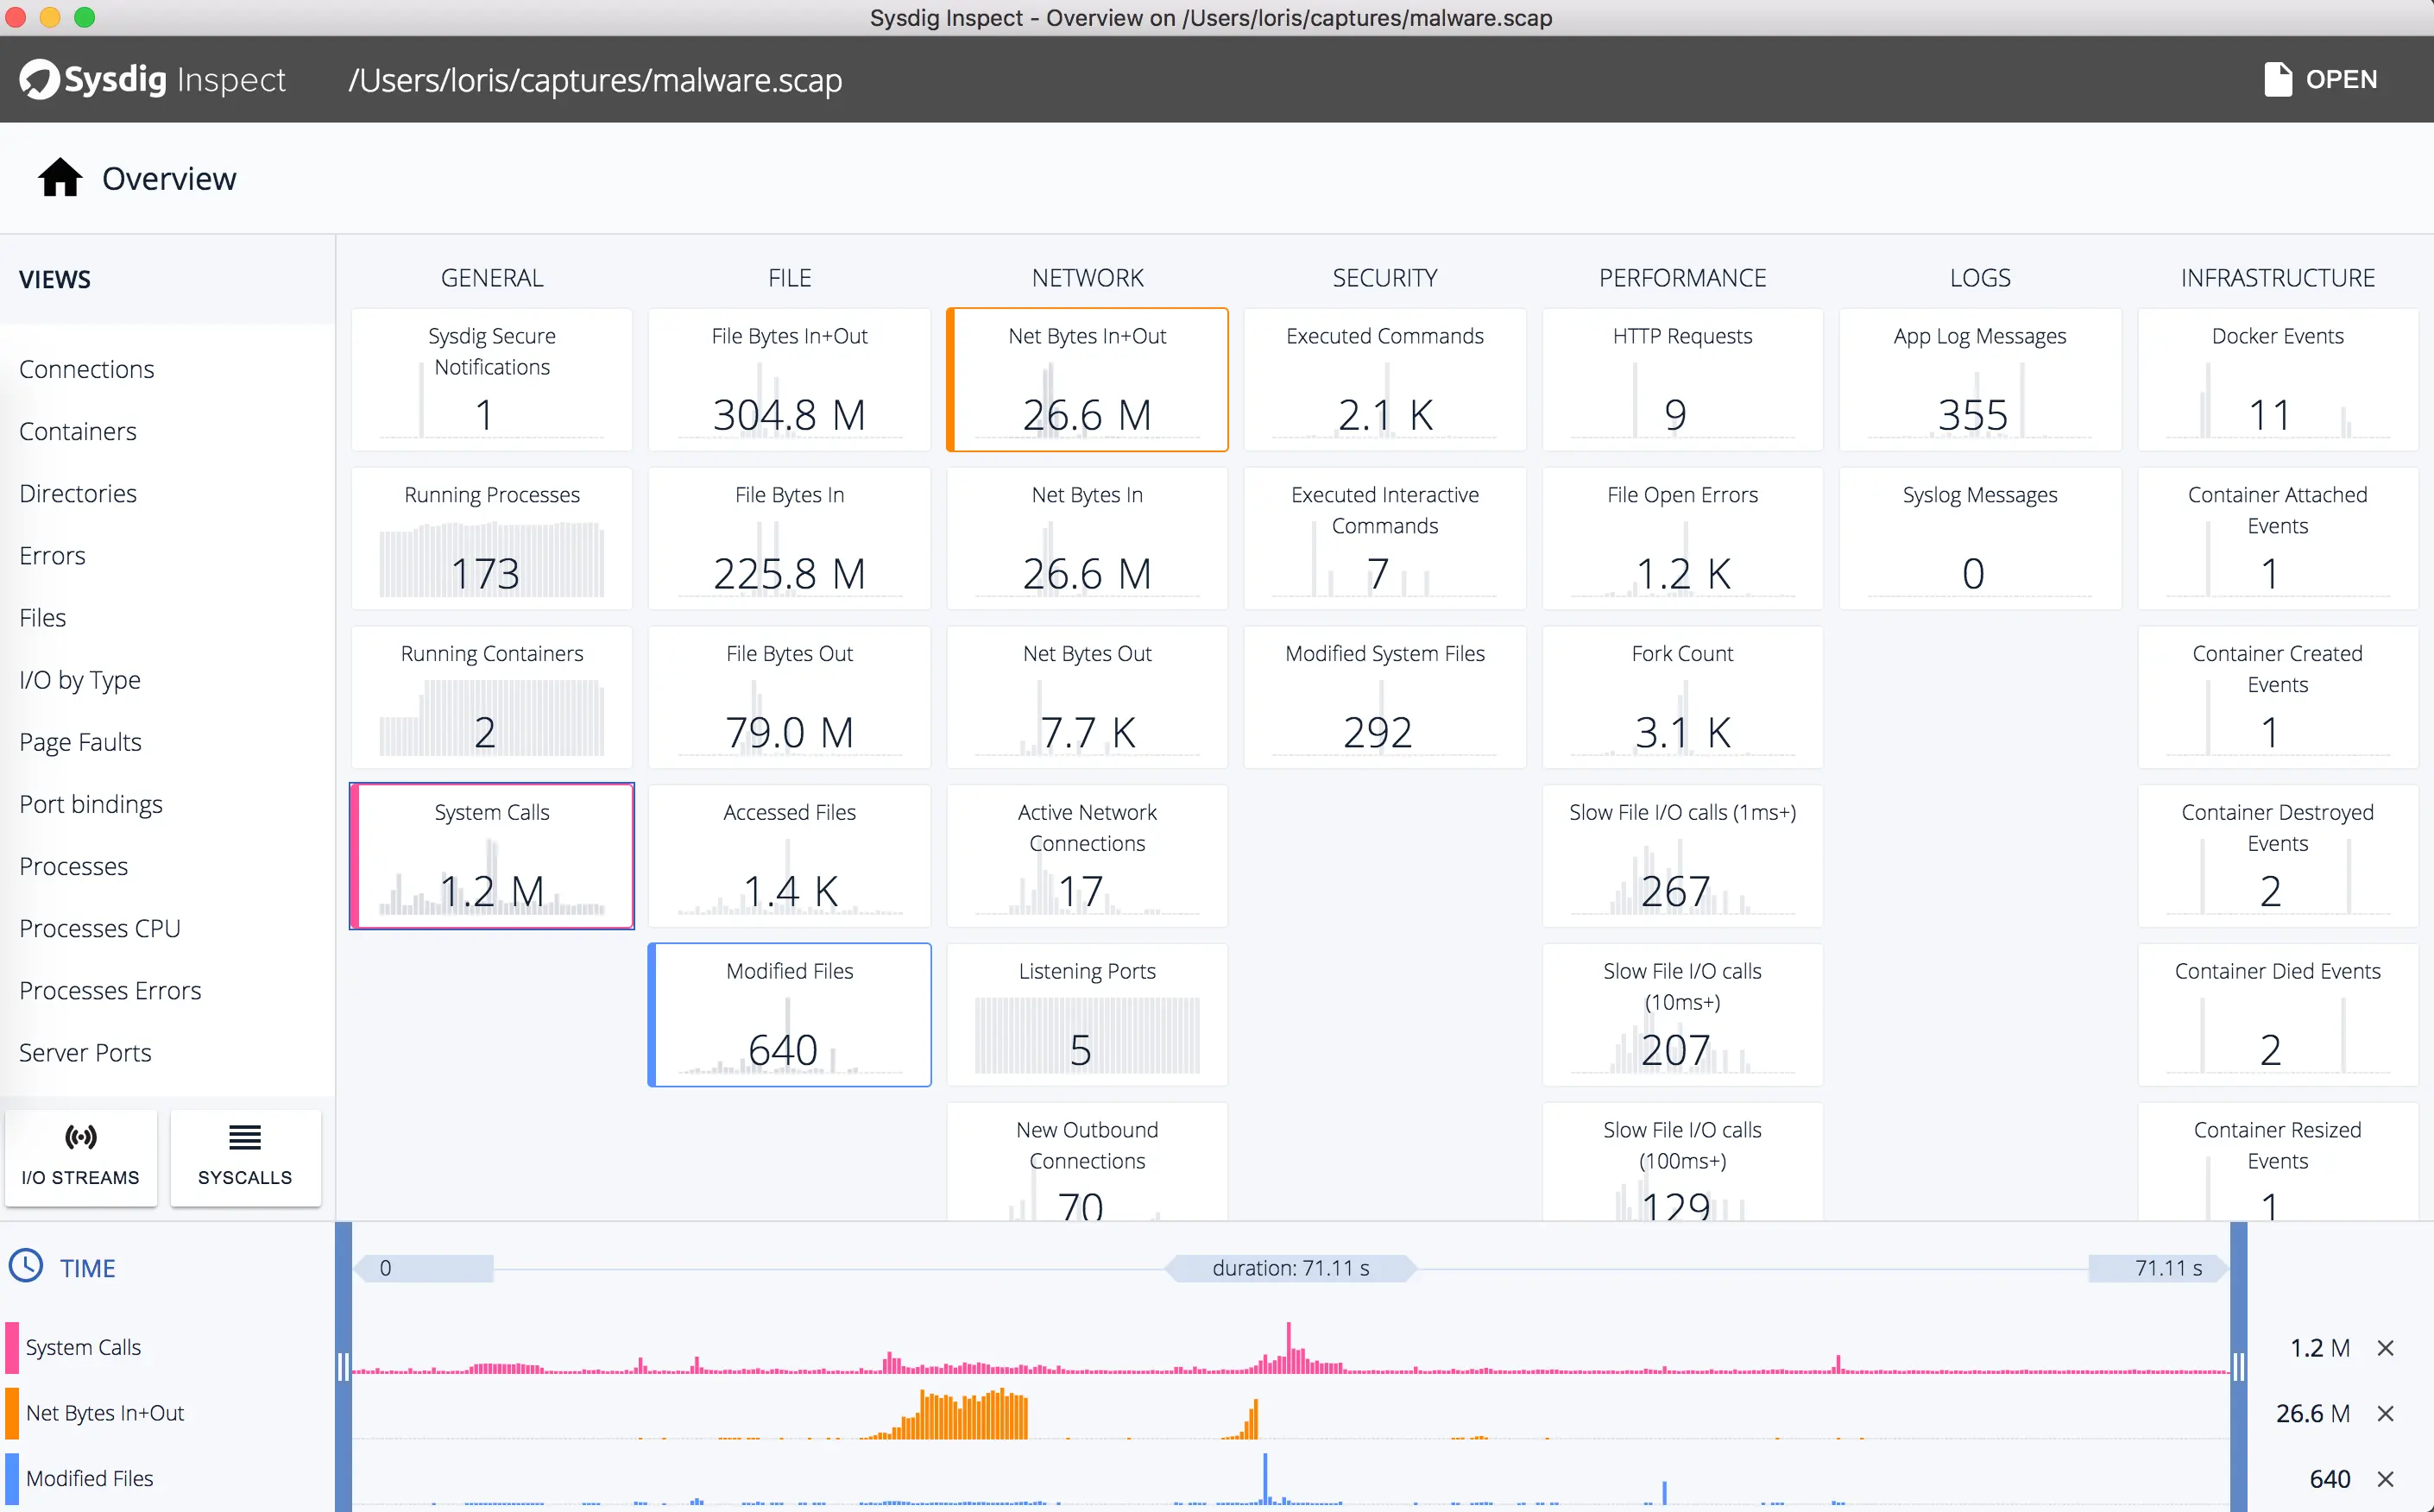2434x1512 pixels.
Task: Open the Connections view
Action: [86, 369]
